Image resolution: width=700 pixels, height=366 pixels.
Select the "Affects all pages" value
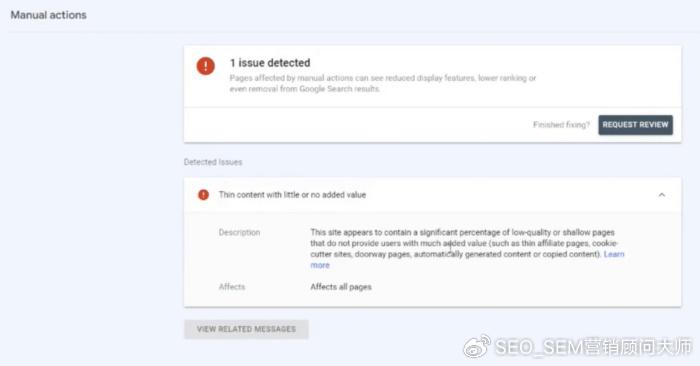point(341,287)
